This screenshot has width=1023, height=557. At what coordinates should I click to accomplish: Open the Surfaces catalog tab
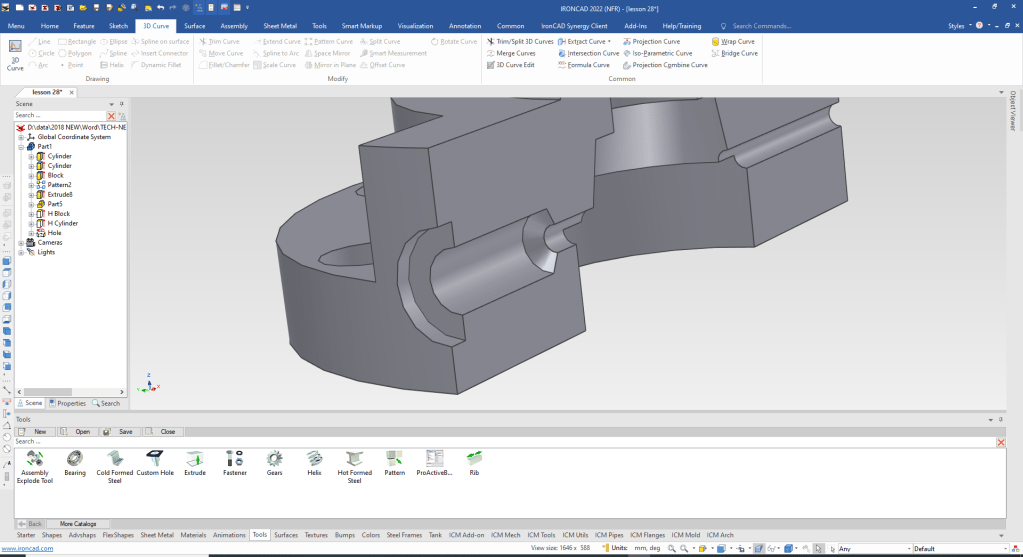click(x=286, y=535)
